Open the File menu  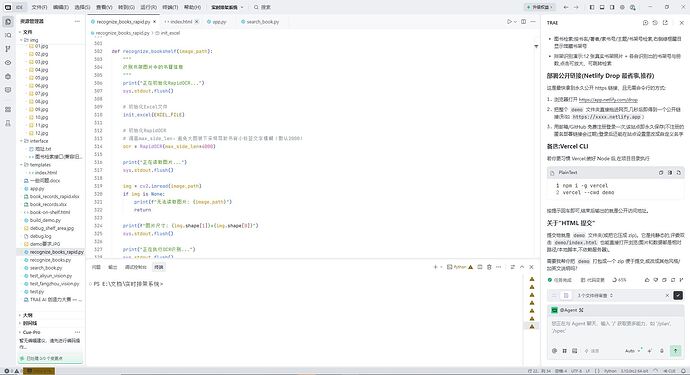pyautogui.click(x=39, y=7)
